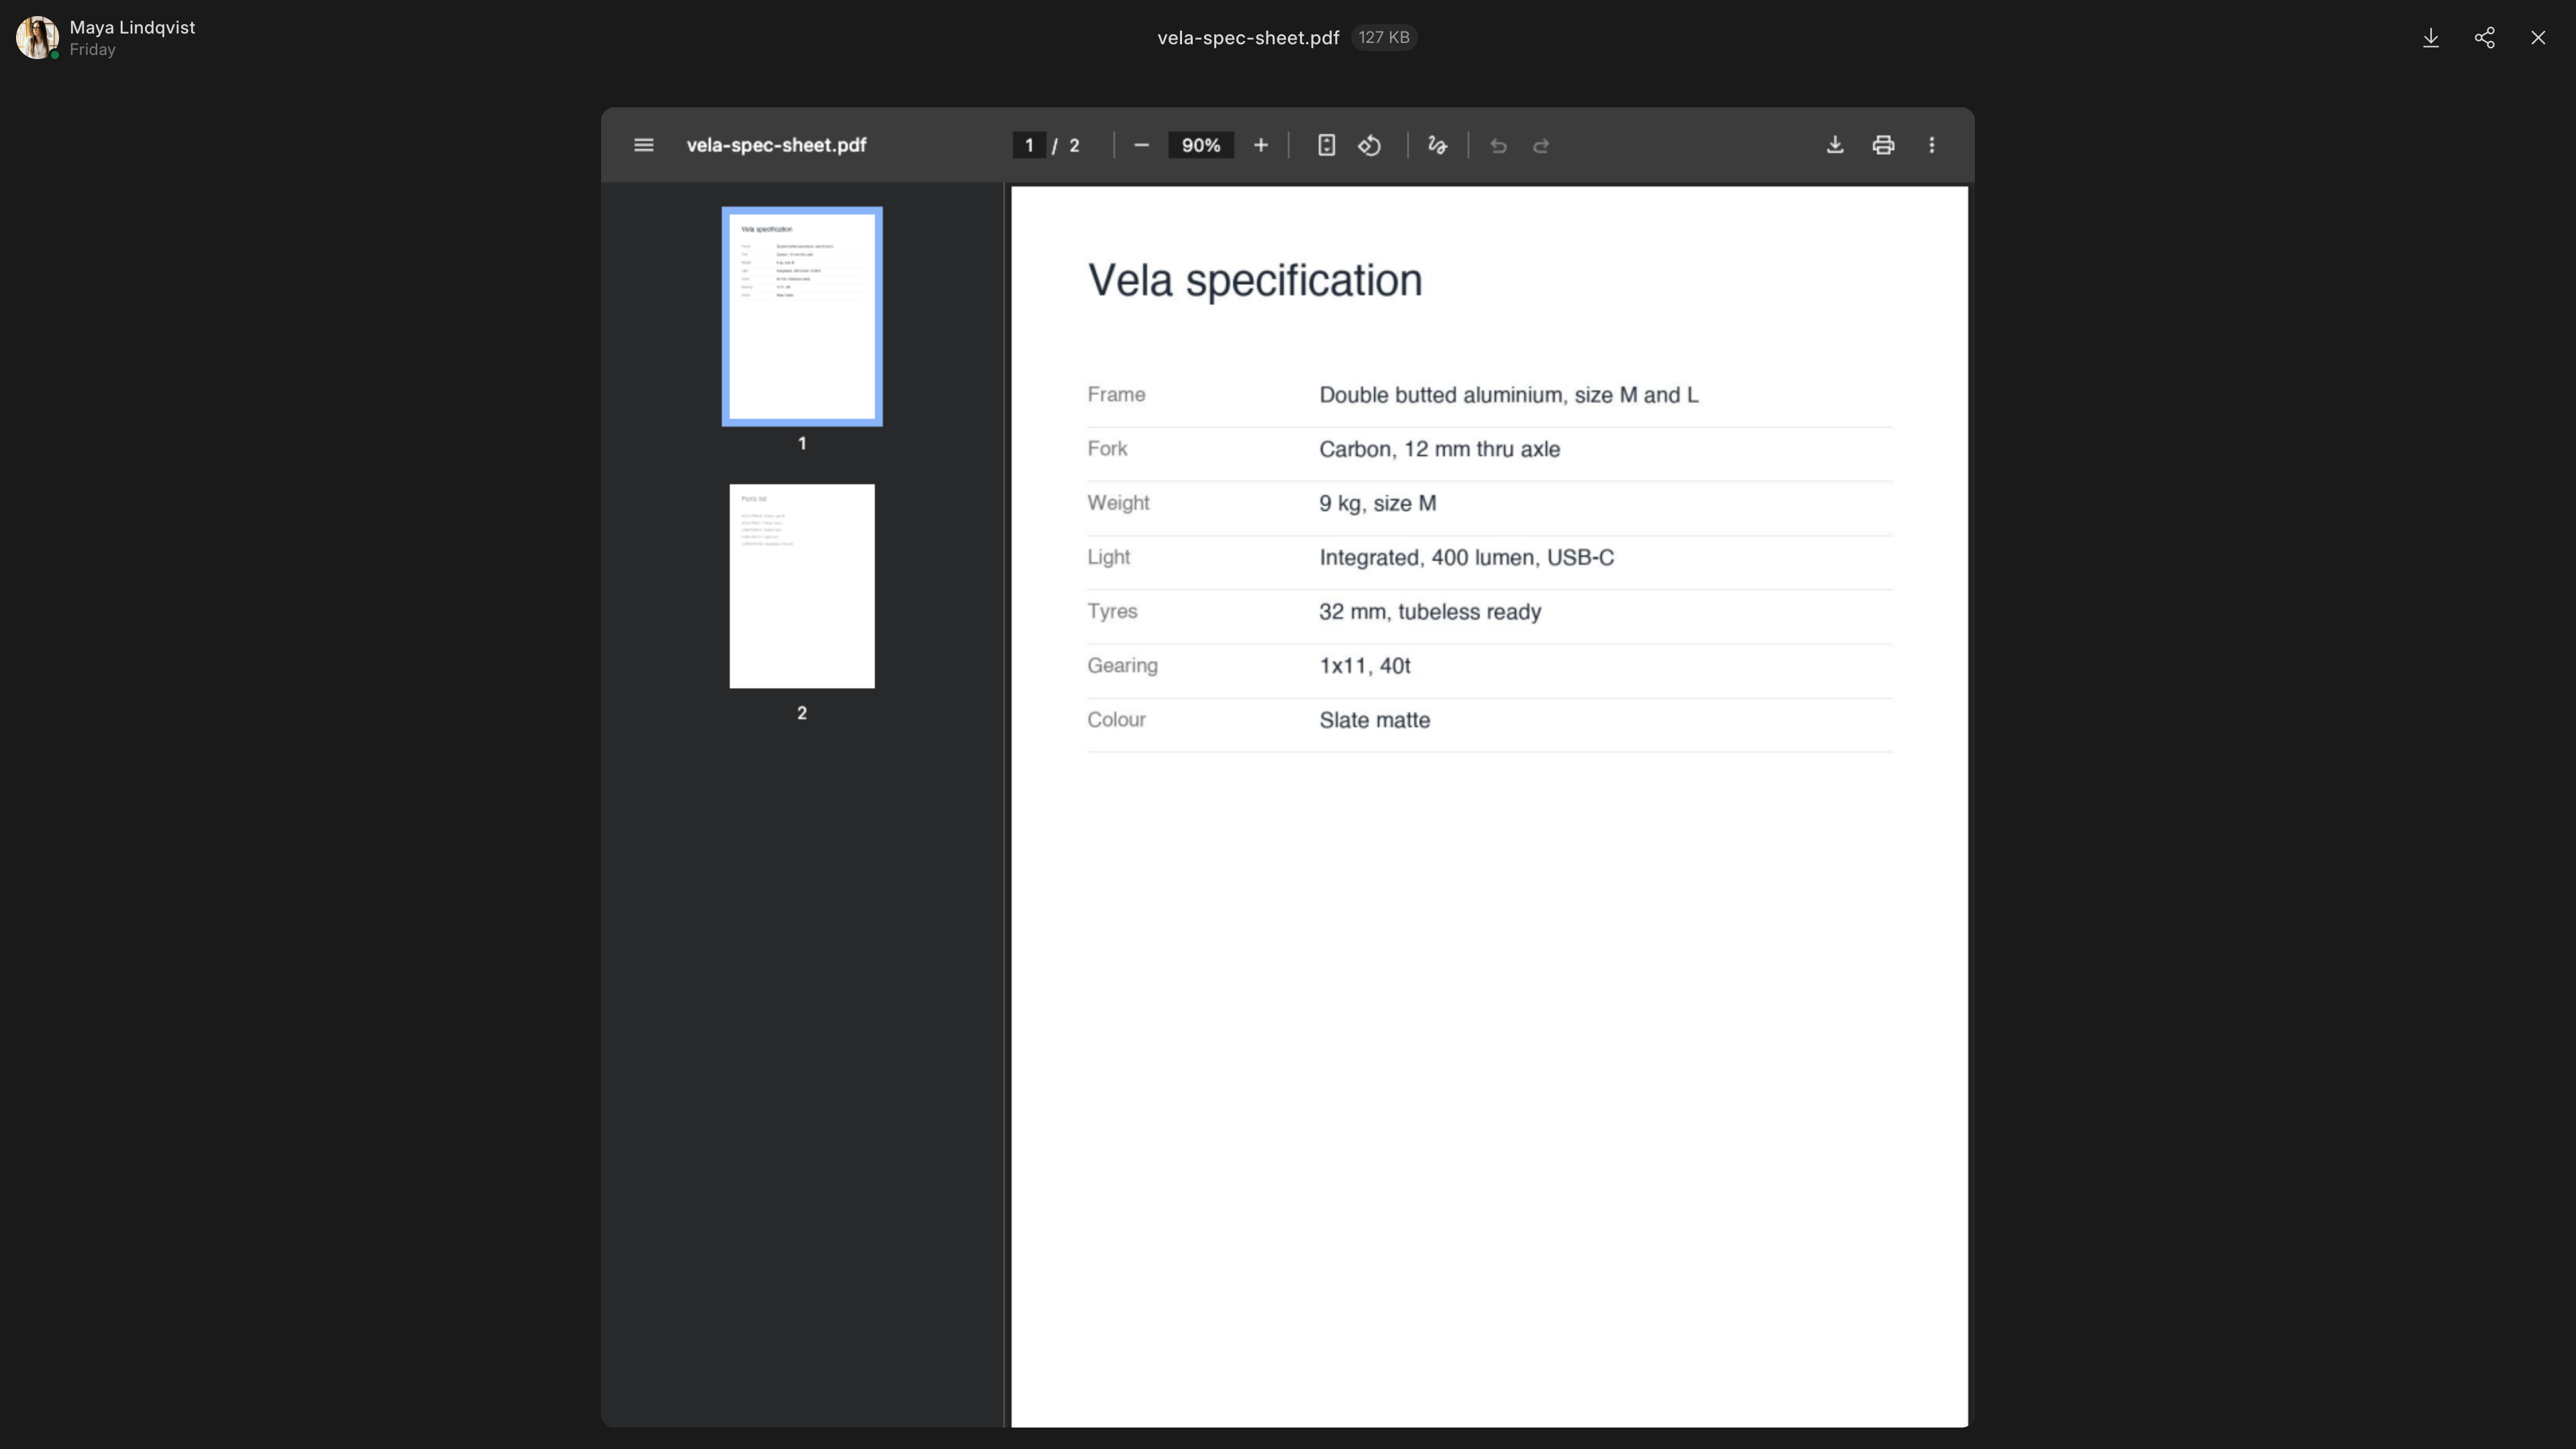Viewport: 2576px width, 1449px height.
Task: Click the 'Frame' row label
Action: pyautogui.click(x=1116, y=394)
